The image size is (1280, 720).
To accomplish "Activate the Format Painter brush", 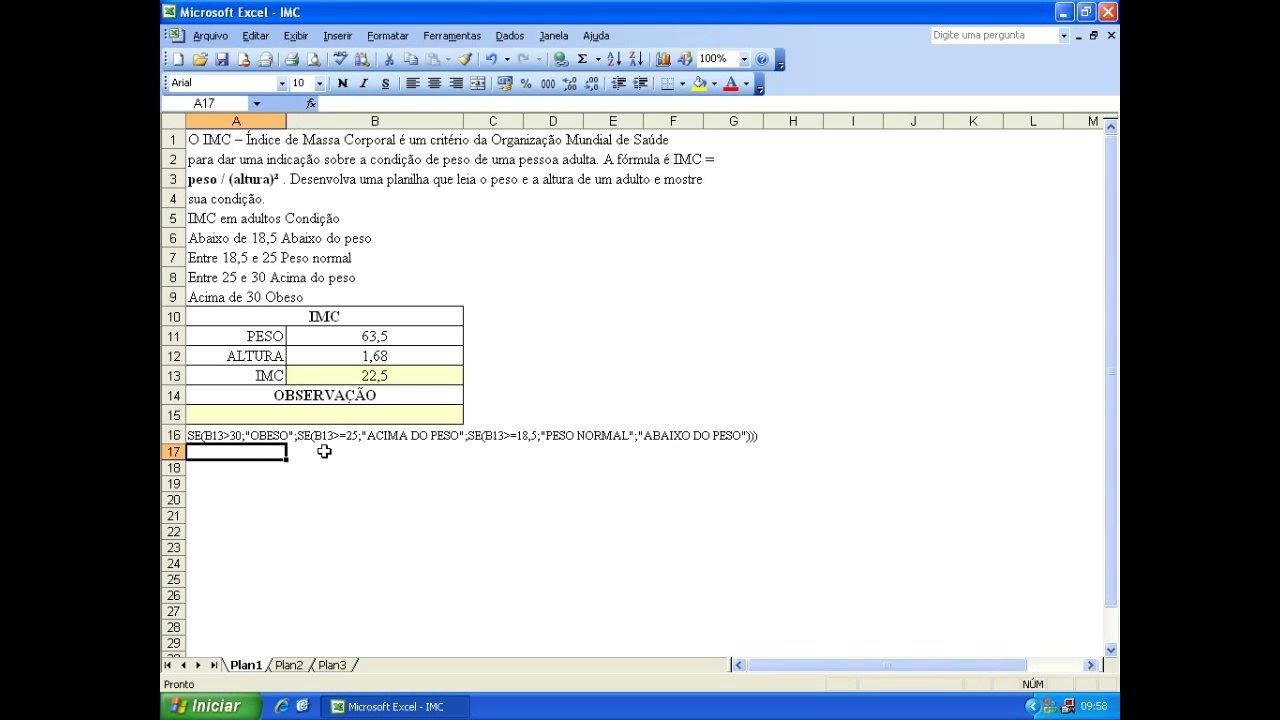I will [x=465, y=59].
